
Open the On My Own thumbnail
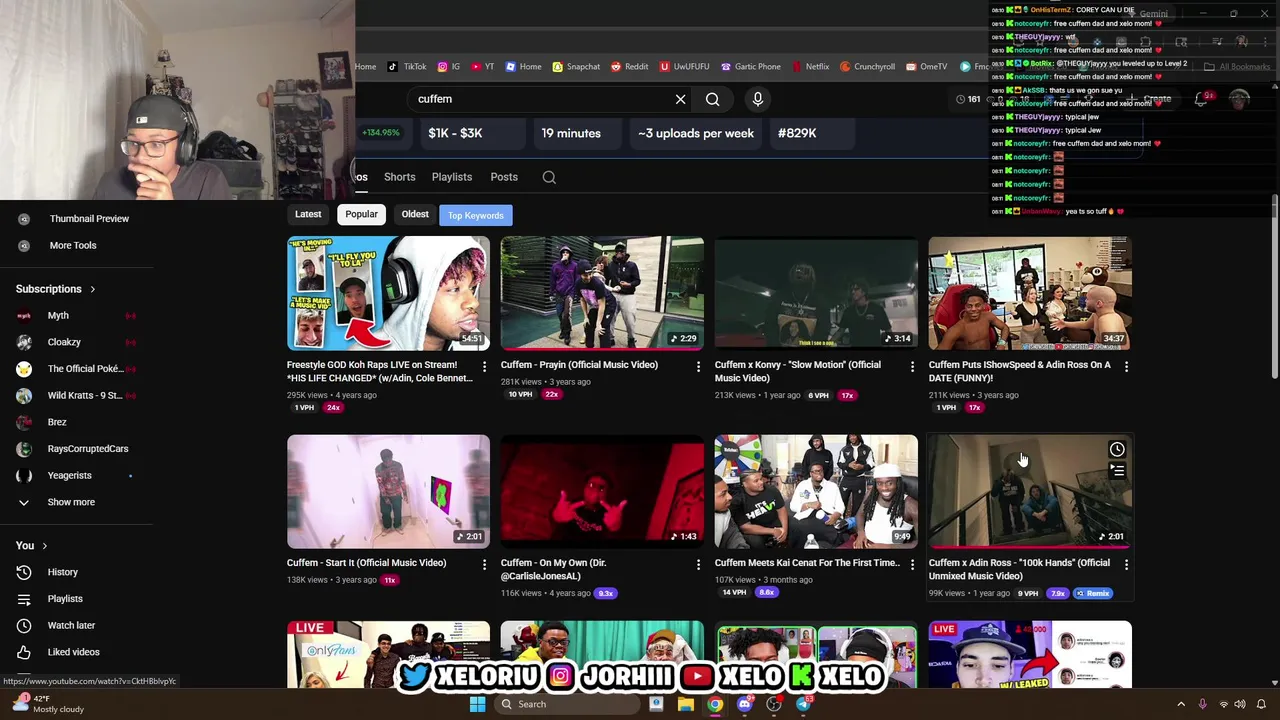pyautogui.click(x=602, y=491)
